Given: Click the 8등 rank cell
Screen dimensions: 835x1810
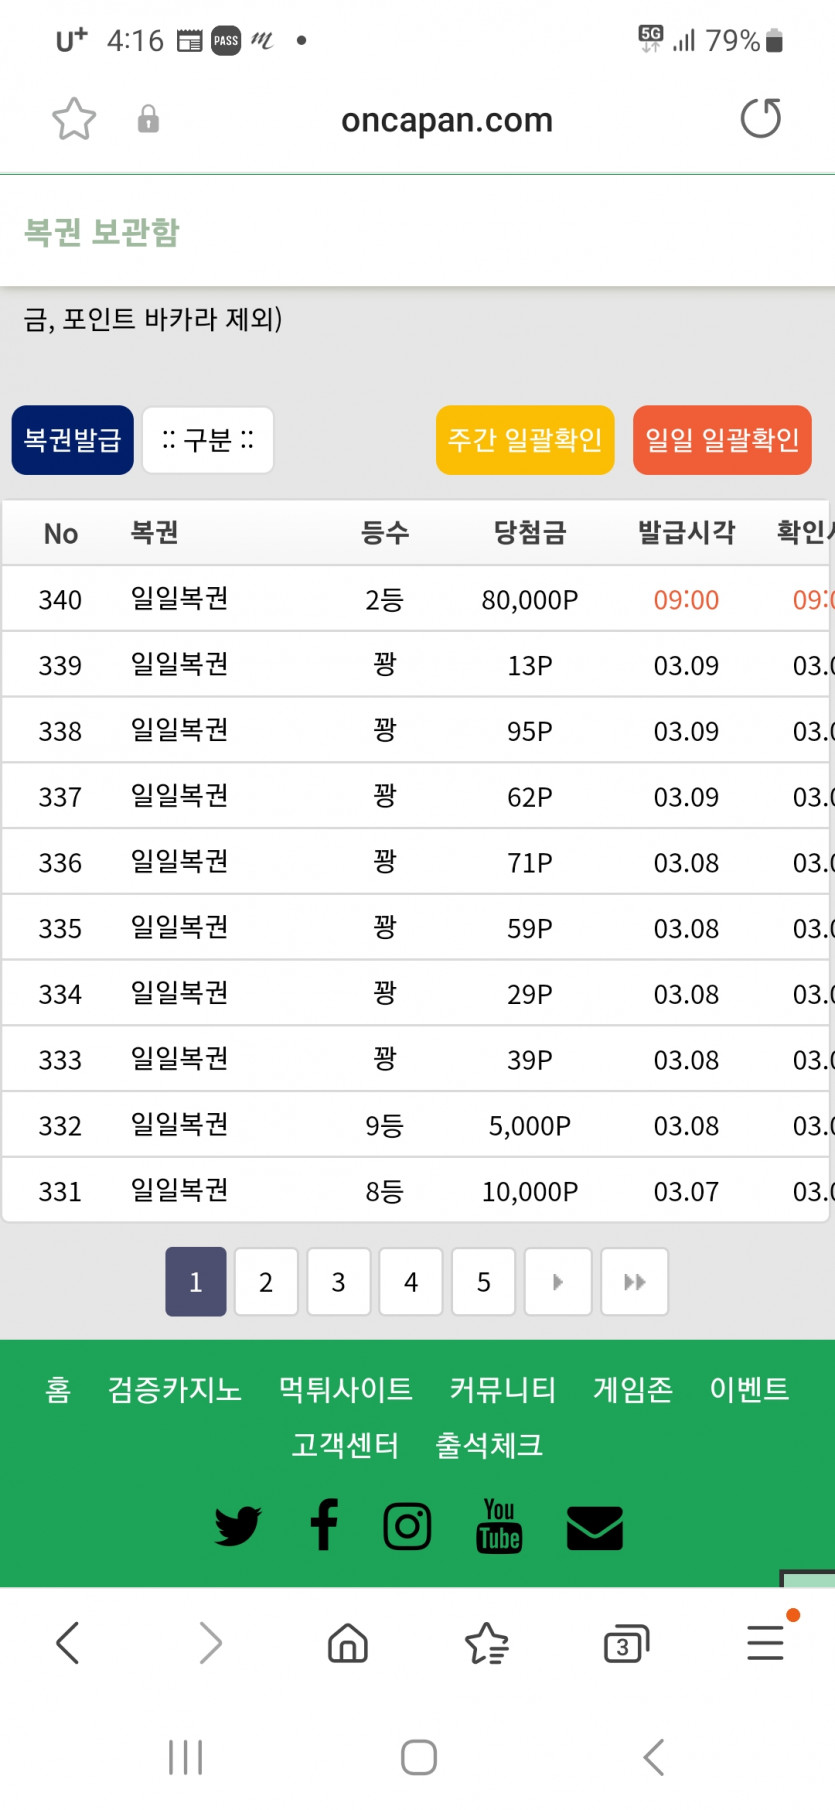Looking at the screenshot, I should 385,1192.
